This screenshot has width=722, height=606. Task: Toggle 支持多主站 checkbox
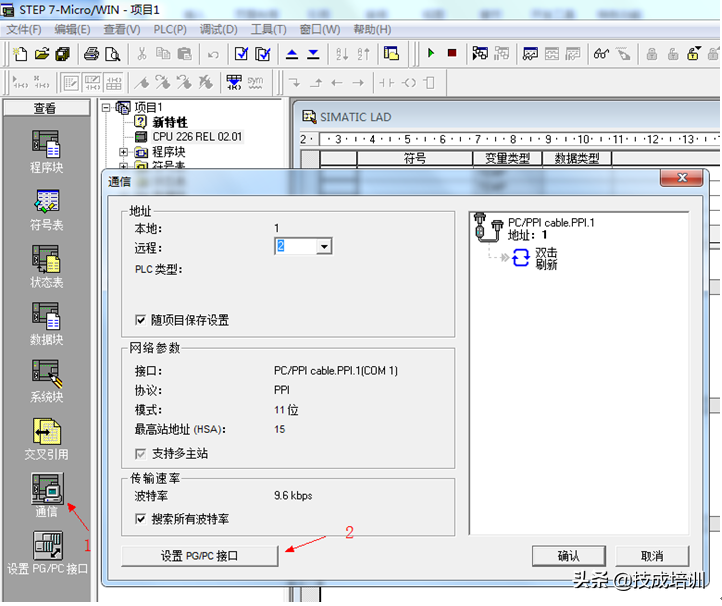pyautogui.click(x=140, y=454)
